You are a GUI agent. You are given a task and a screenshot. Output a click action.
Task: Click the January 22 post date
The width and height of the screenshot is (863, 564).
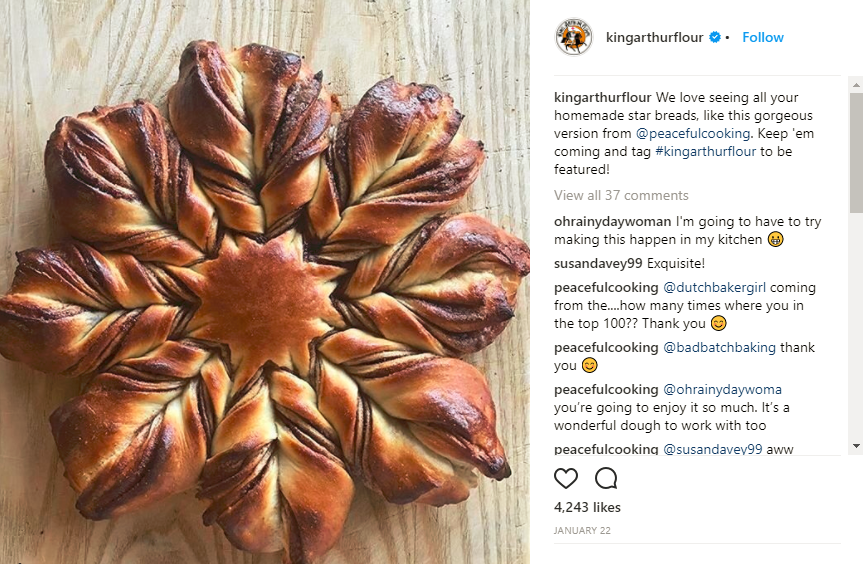click(581, 529)
